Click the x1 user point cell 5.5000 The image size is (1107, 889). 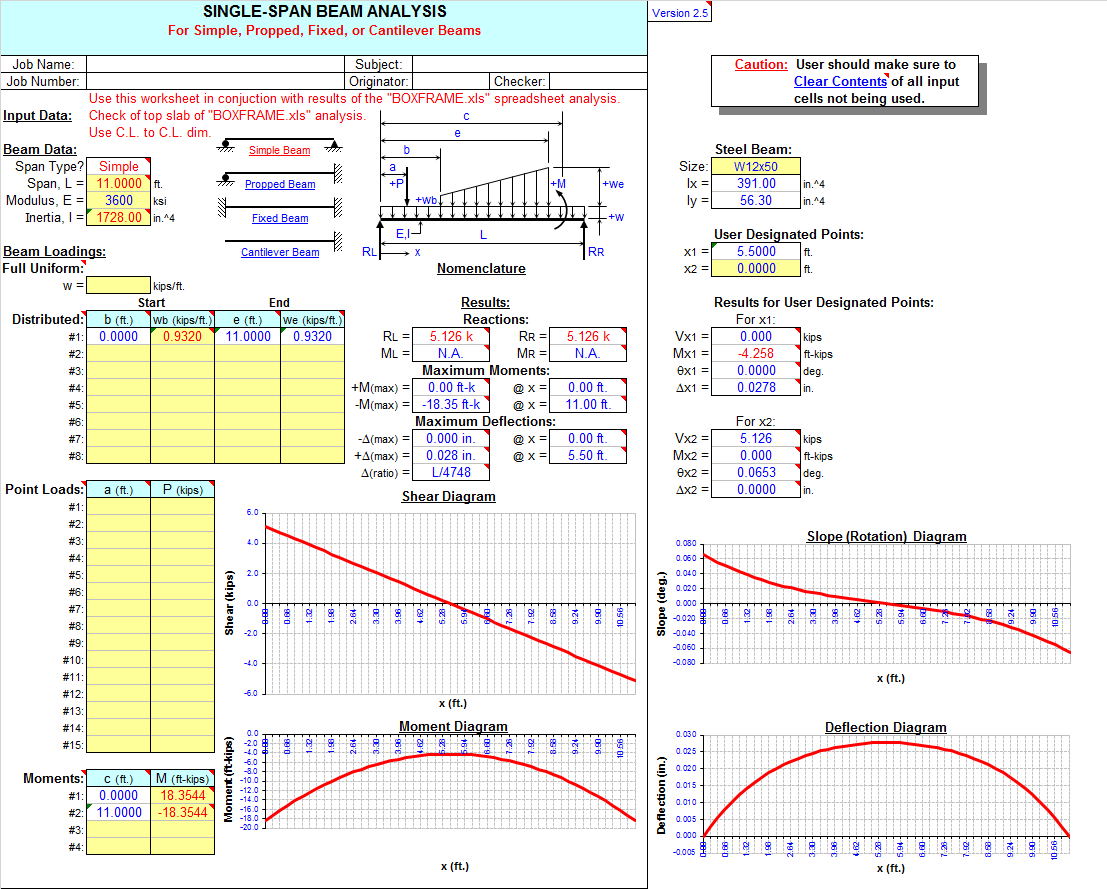755,251
